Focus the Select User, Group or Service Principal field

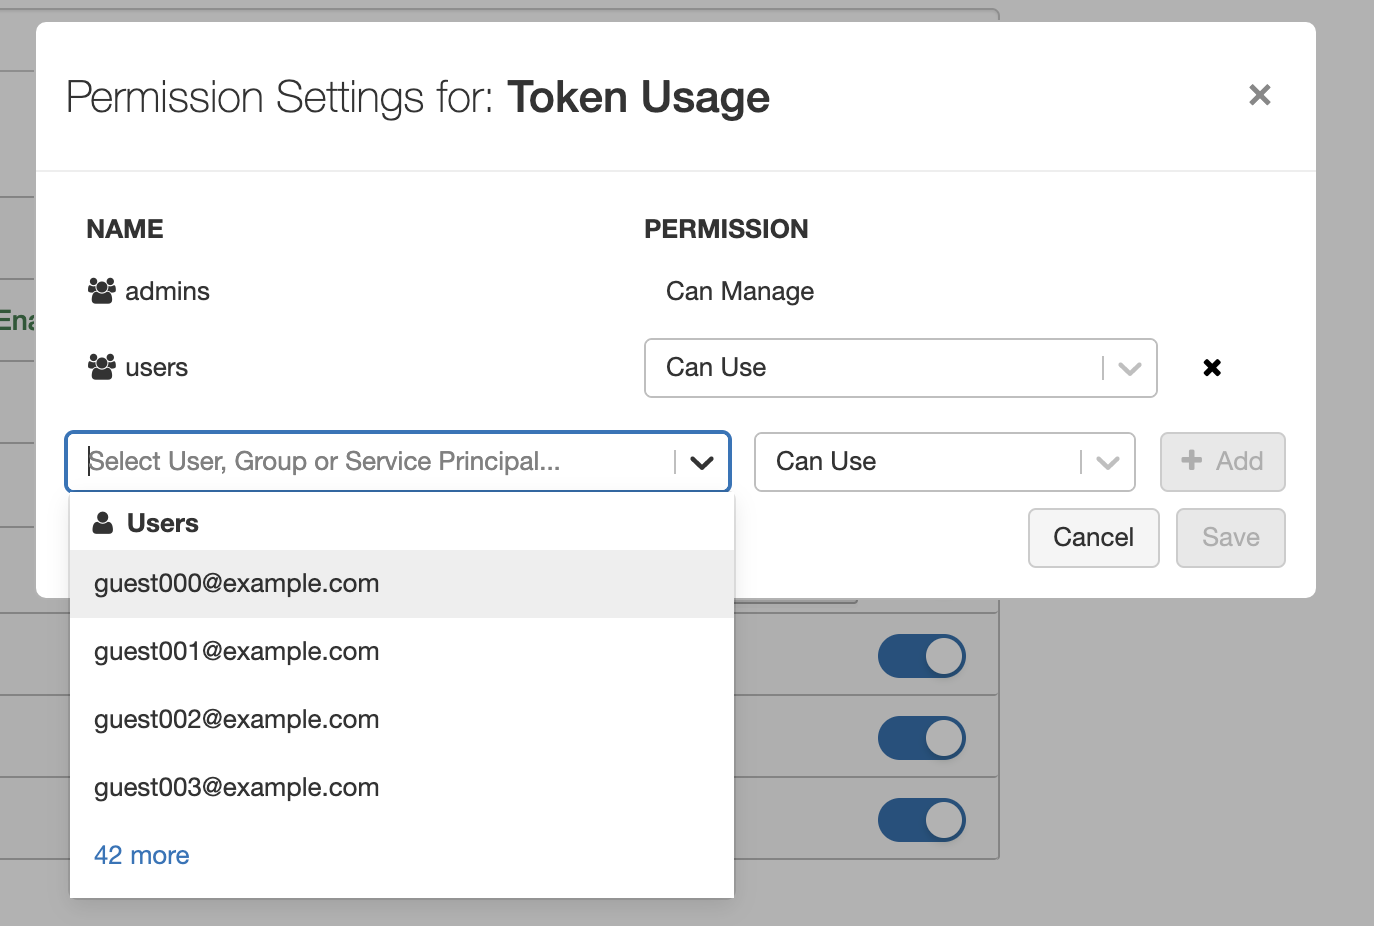370,461
